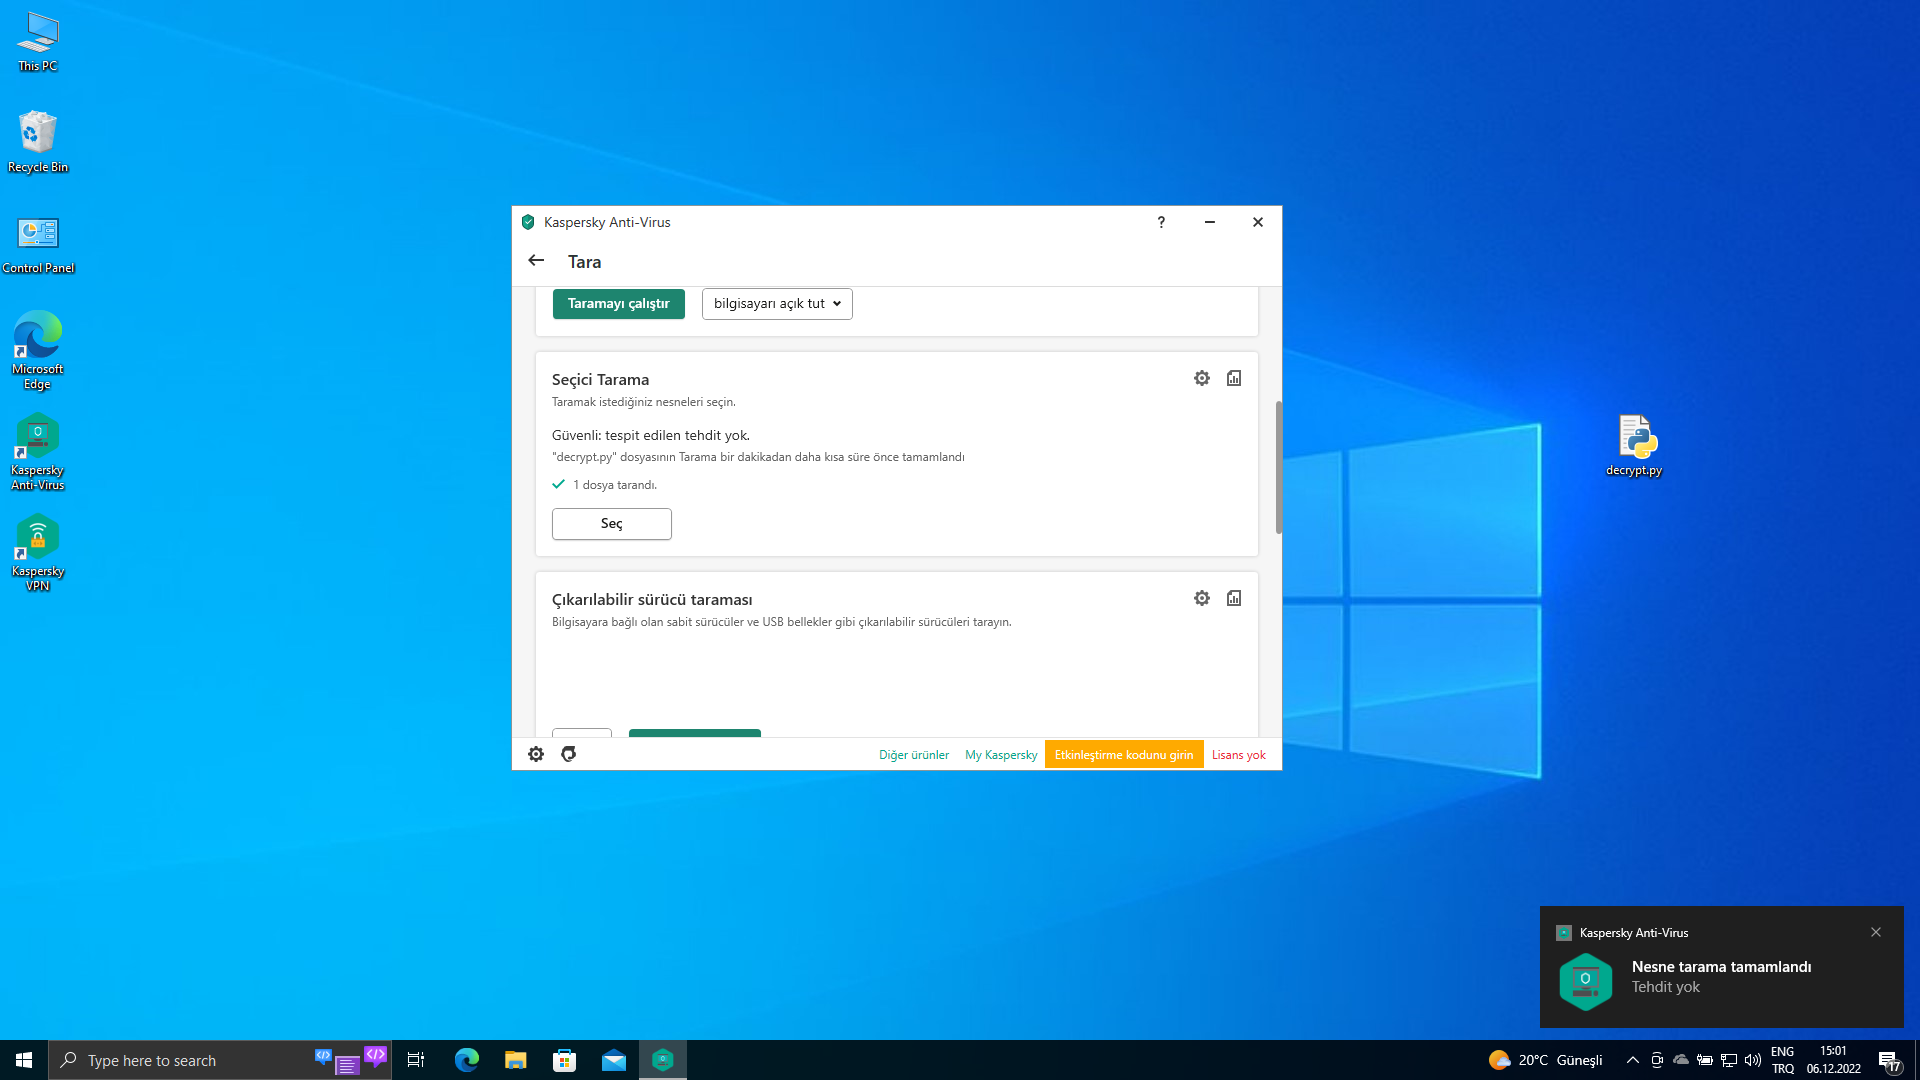
Task: Click 'Taramayı çalıştır' button
Action: pyautogui.click(x=619, y=304)
